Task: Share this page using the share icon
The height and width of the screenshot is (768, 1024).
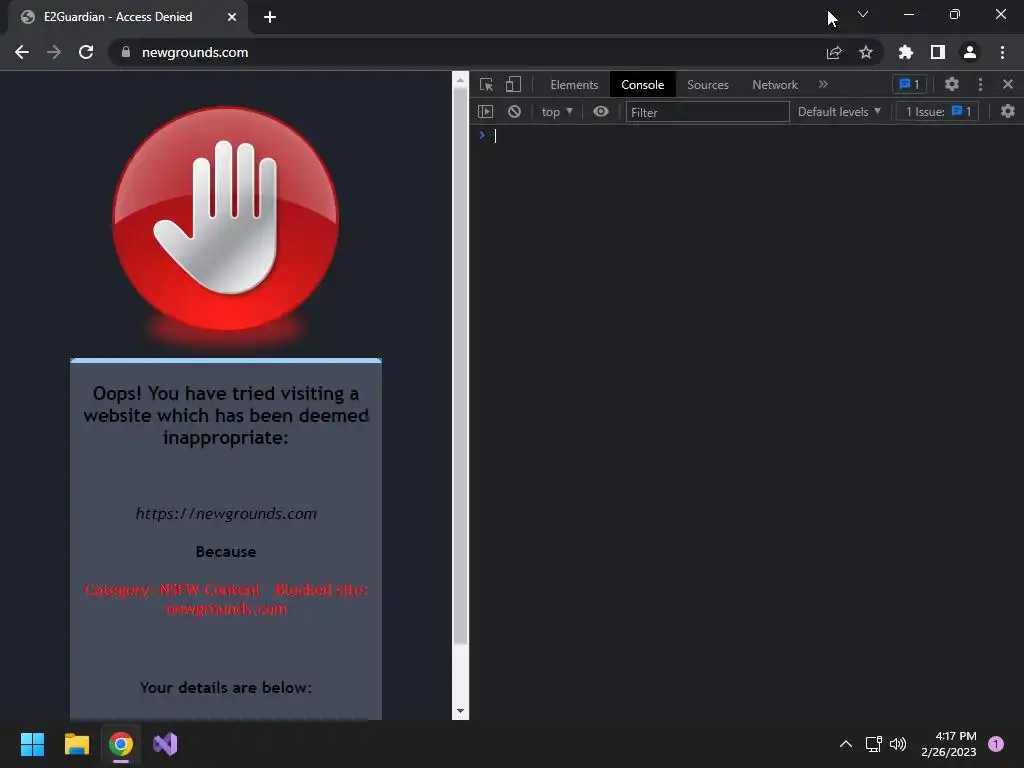Action: [834, 52]
